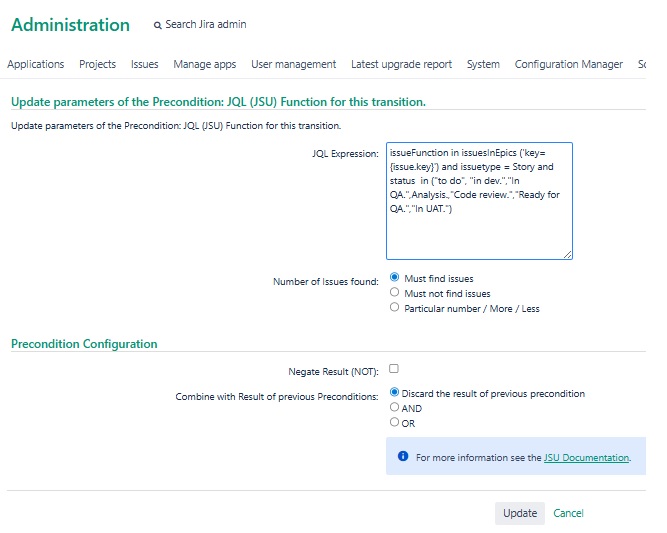Click into JQL Expression text area

point(479,201)
